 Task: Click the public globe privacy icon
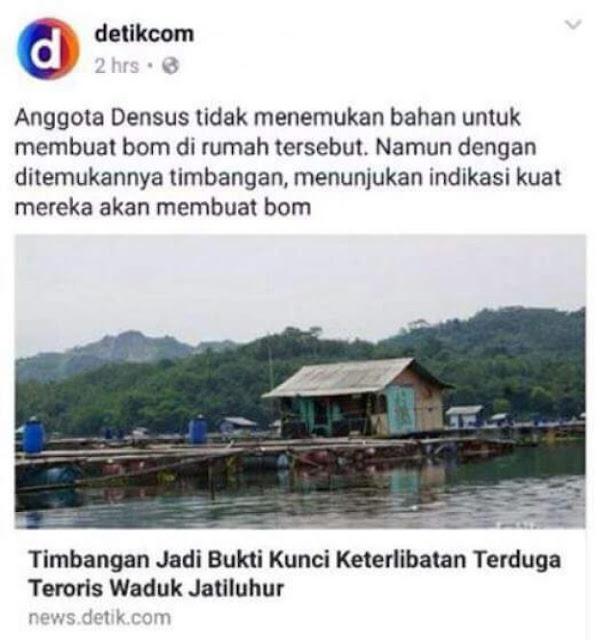(x=171, y=66)
